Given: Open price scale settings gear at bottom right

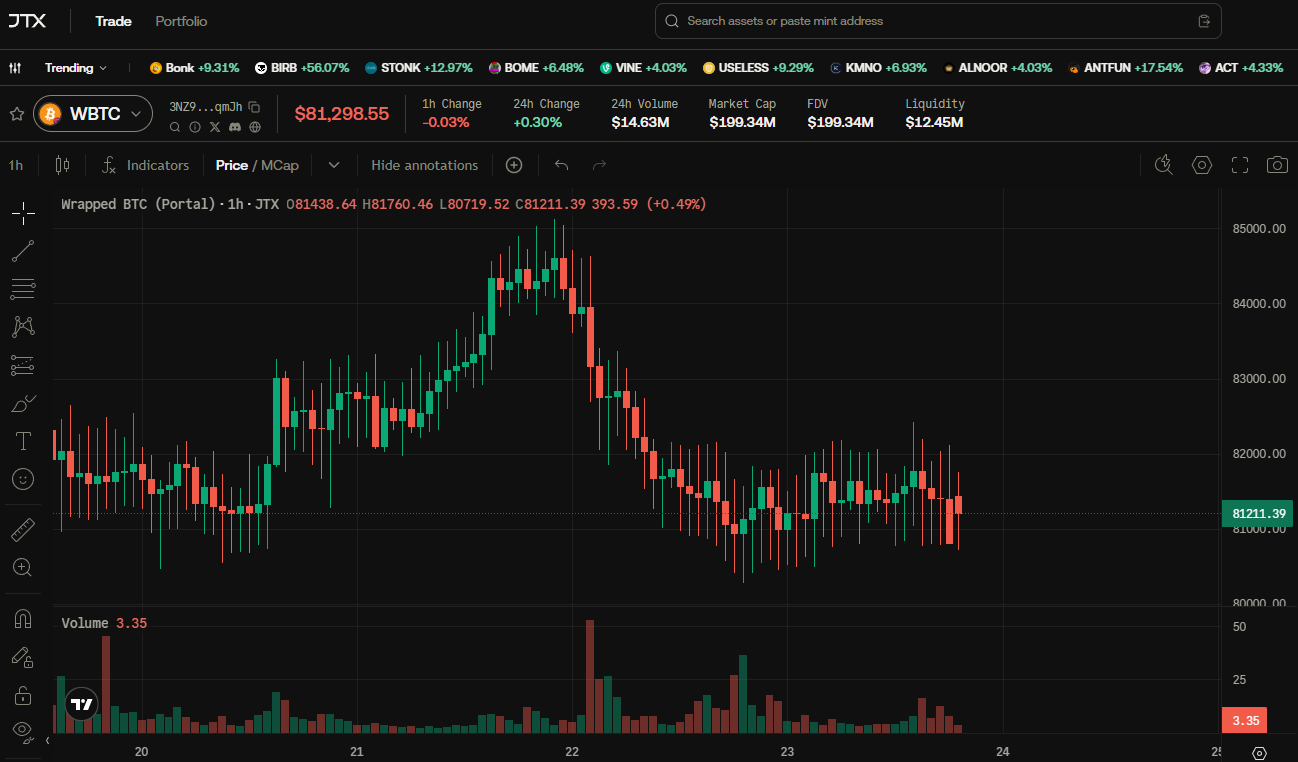Looking at the screenshot, I should tap(1260, 752).
